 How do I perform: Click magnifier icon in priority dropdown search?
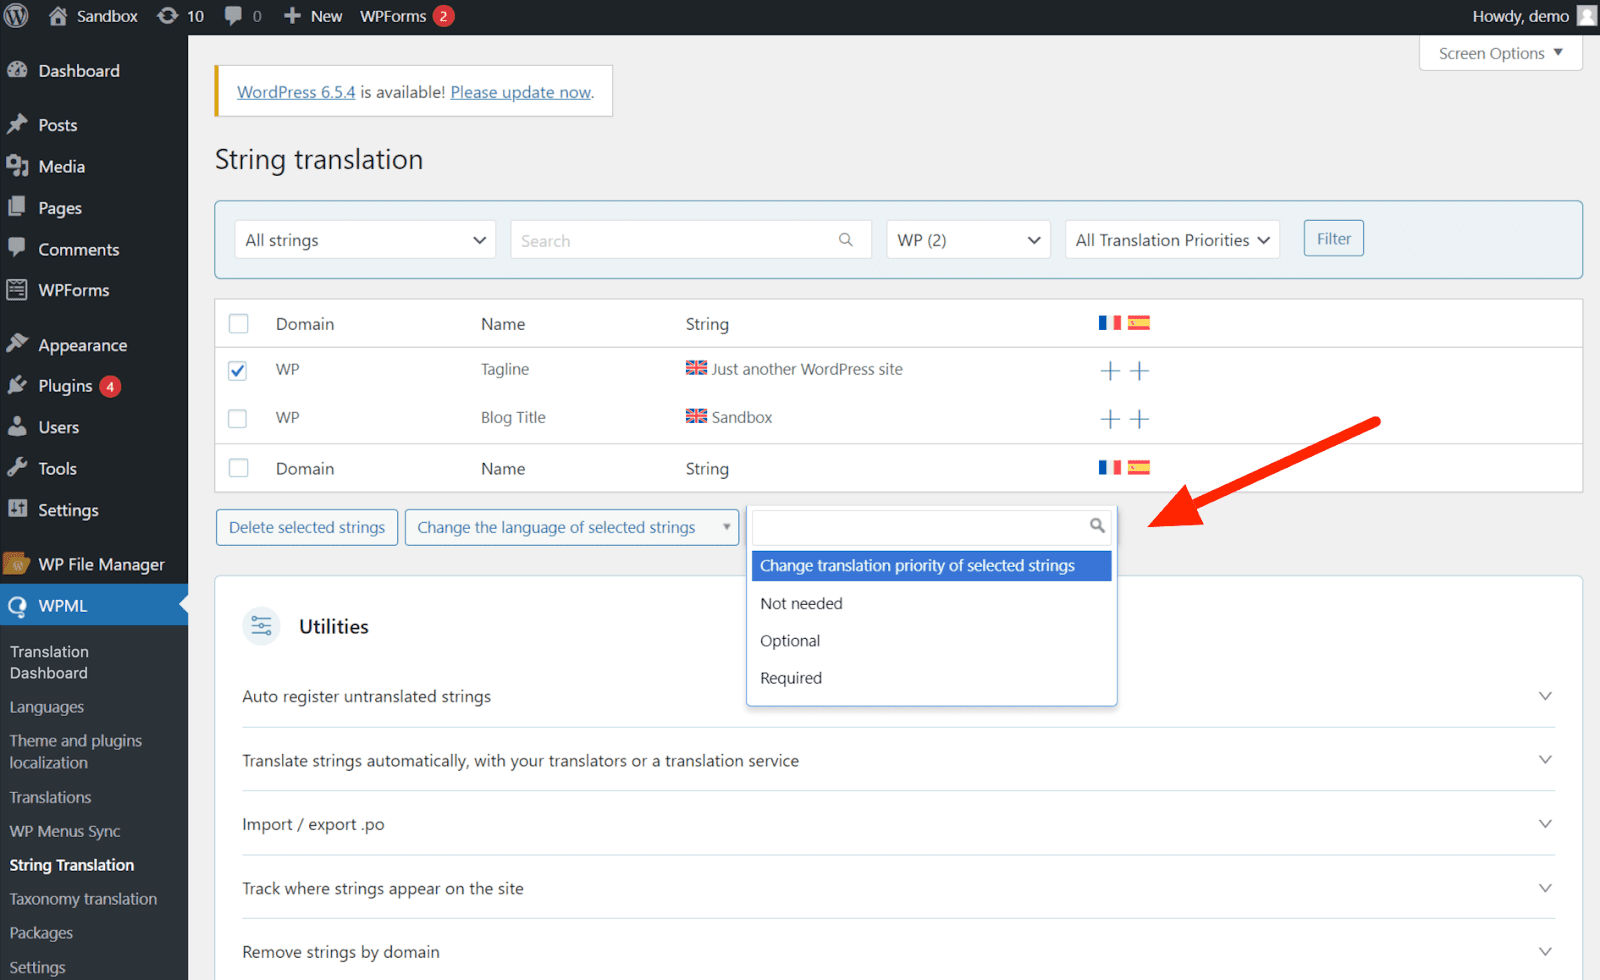(x=1097, y=526)
